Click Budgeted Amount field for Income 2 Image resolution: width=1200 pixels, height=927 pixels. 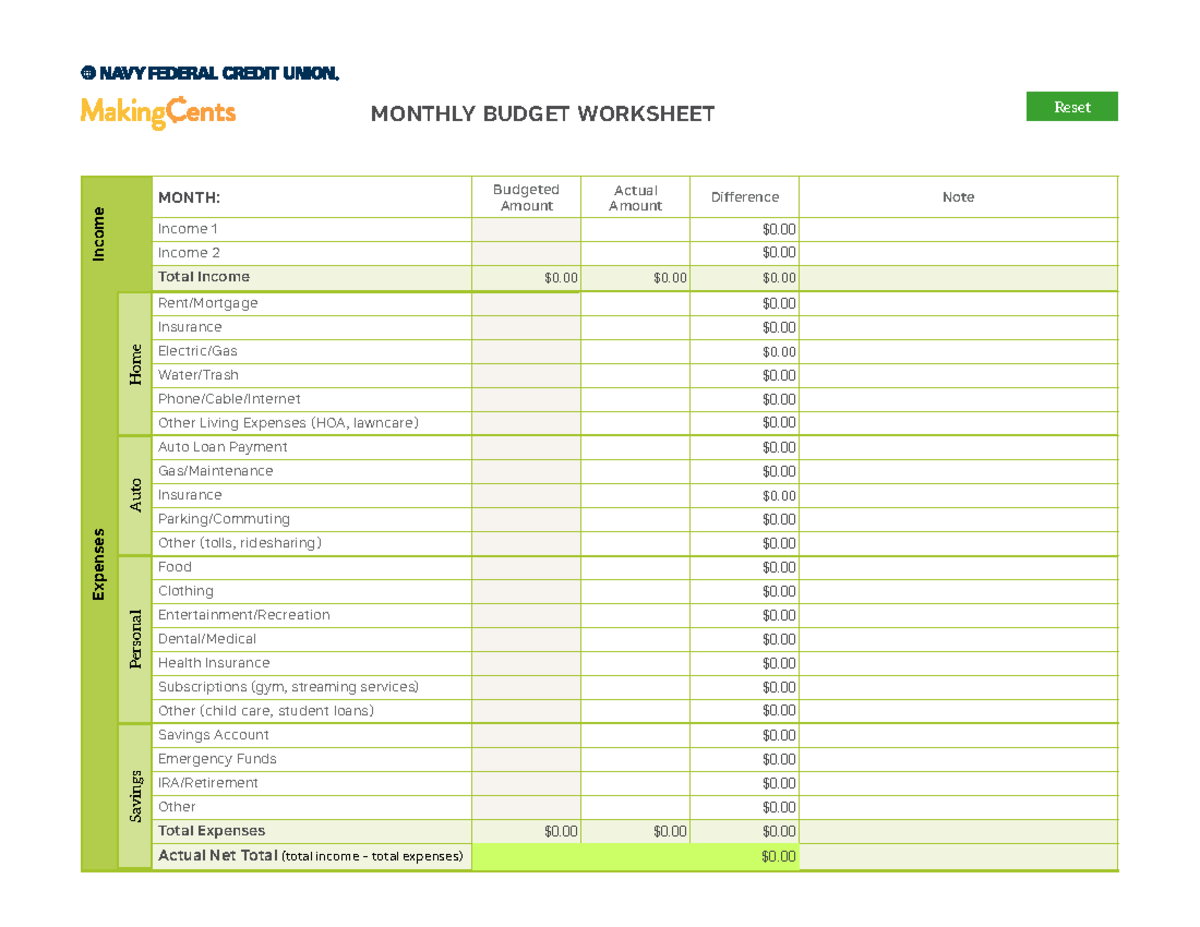click(x=526, y=253)
